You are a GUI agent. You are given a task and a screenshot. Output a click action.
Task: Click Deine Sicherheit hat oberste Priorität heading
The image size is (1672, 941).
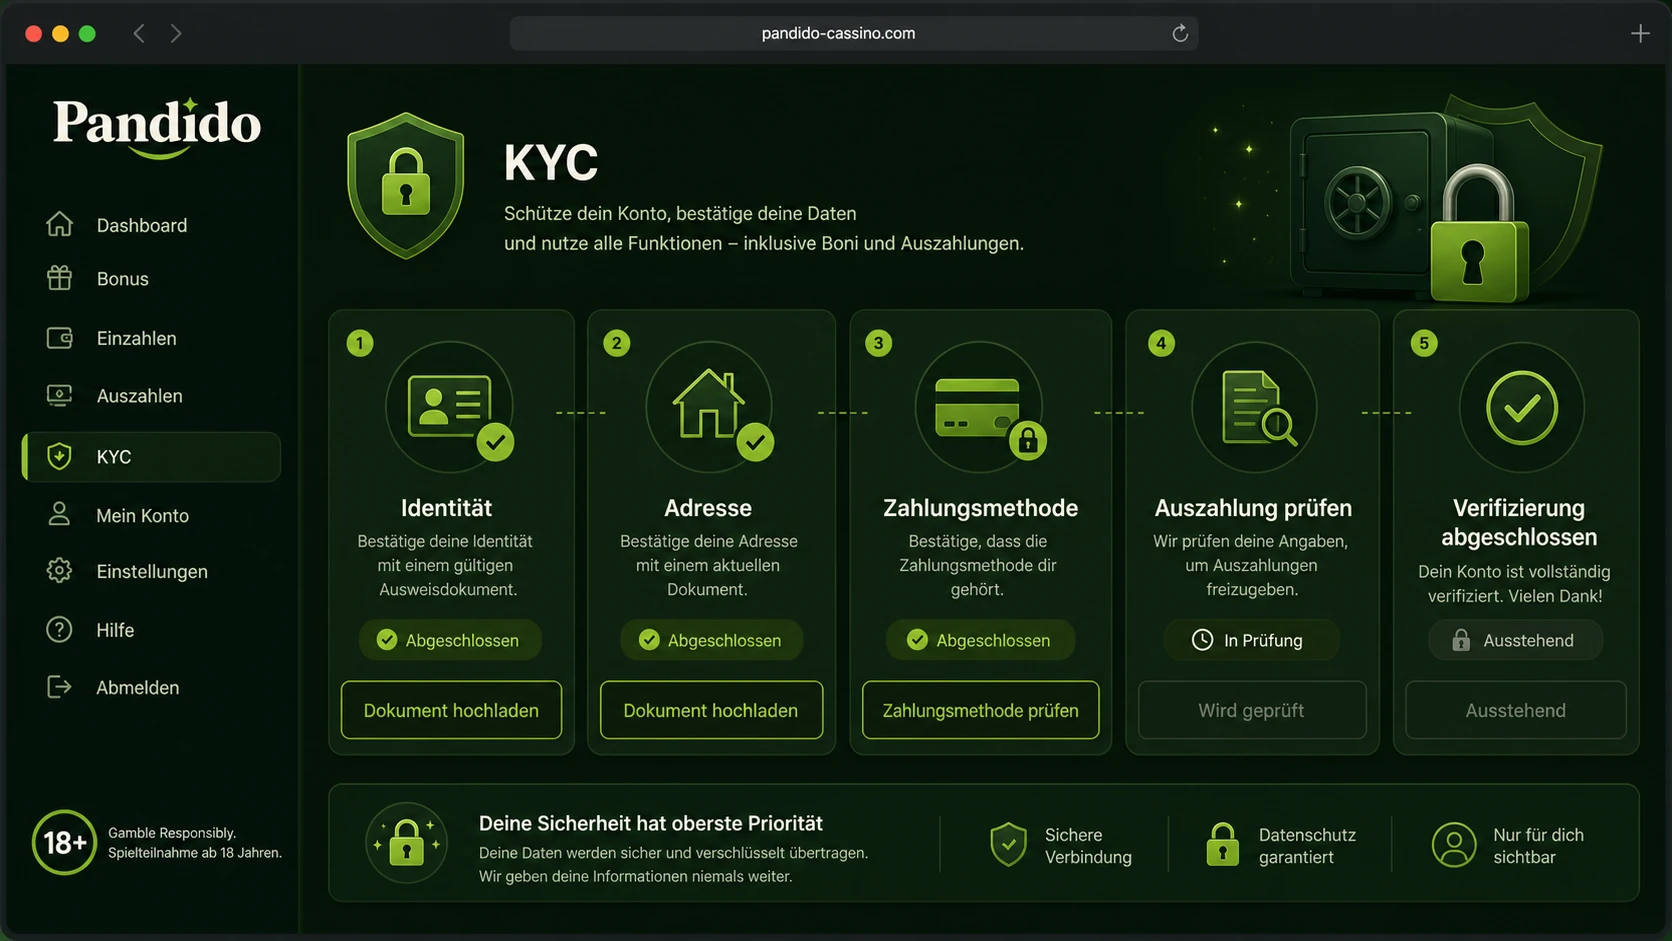[x=651, y=823]
